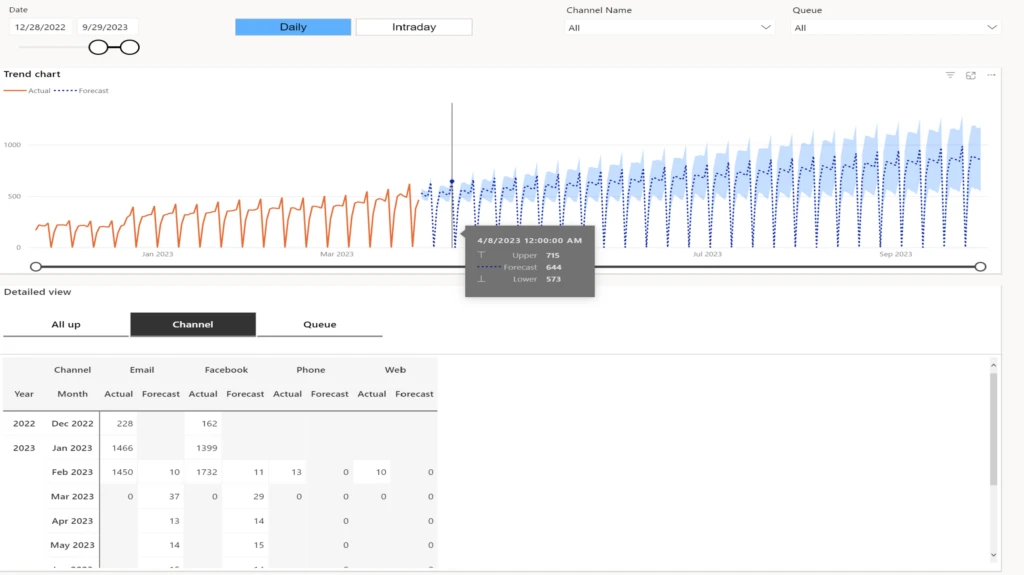Click the Facebook column header
Screen dimensions: 1024x575
pos(226,370)
